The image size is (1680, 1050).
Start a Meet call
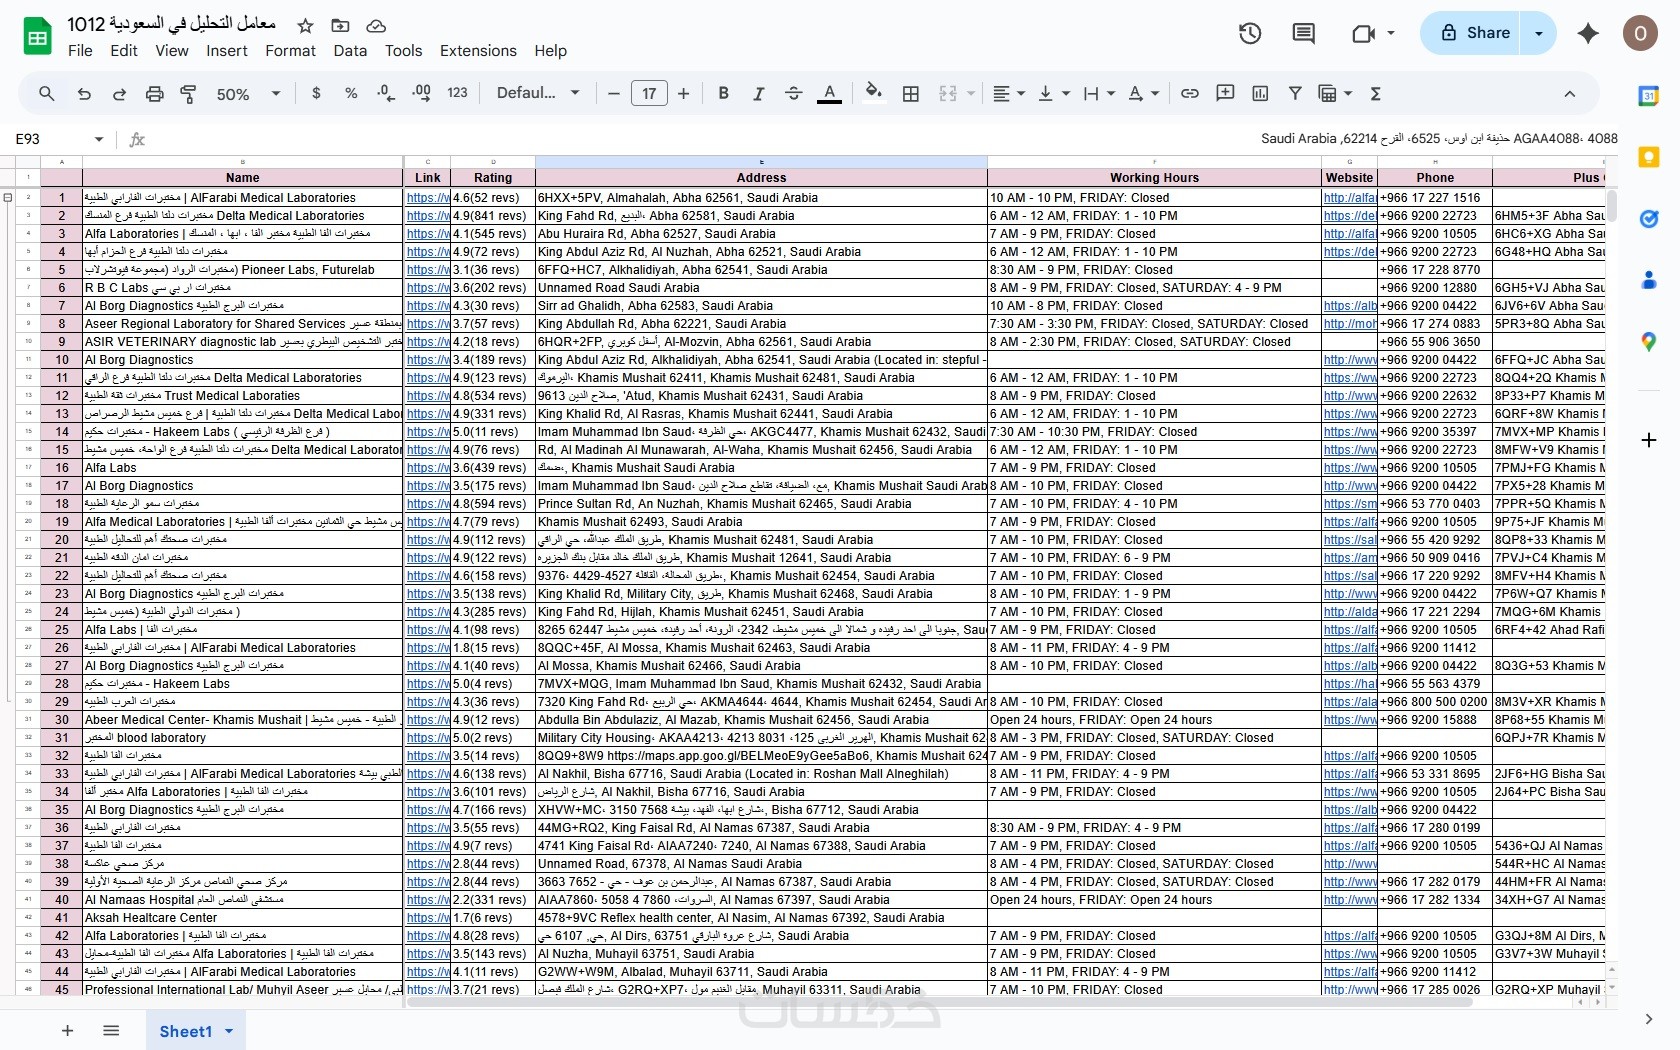pyautogui.click(x=1363, y=33)
